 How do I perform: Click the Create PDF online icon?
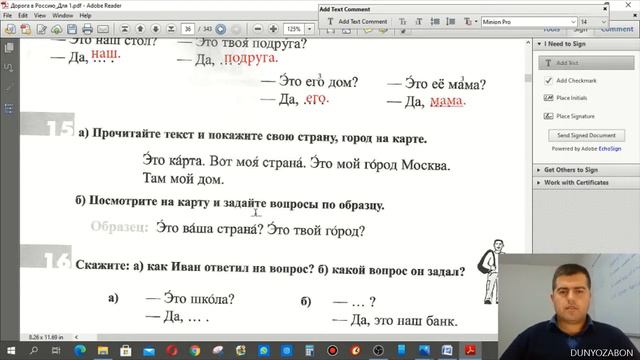(26, 29)
